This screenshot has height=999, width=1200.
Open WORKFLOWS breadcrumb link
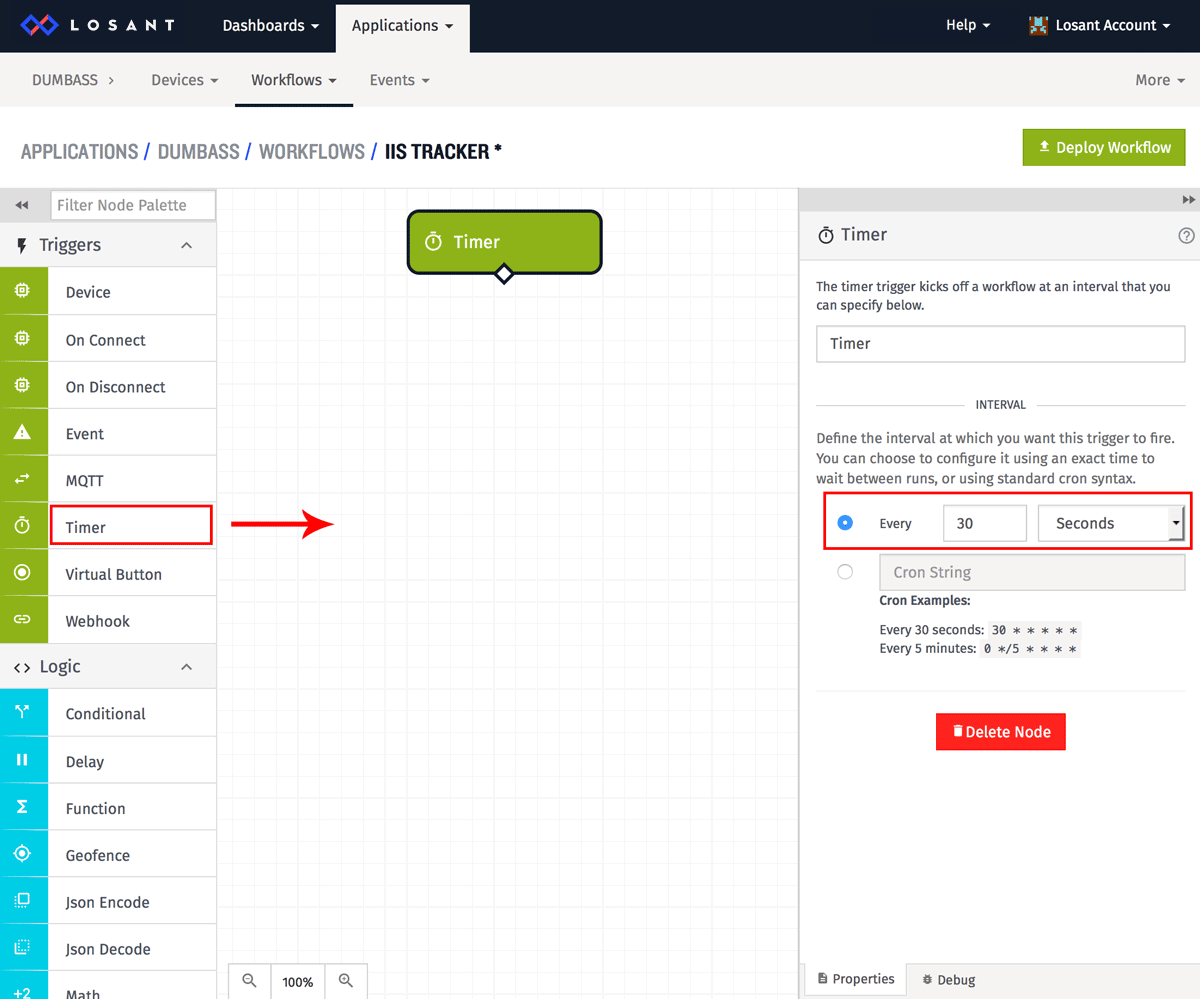click(x=312, y=152)
